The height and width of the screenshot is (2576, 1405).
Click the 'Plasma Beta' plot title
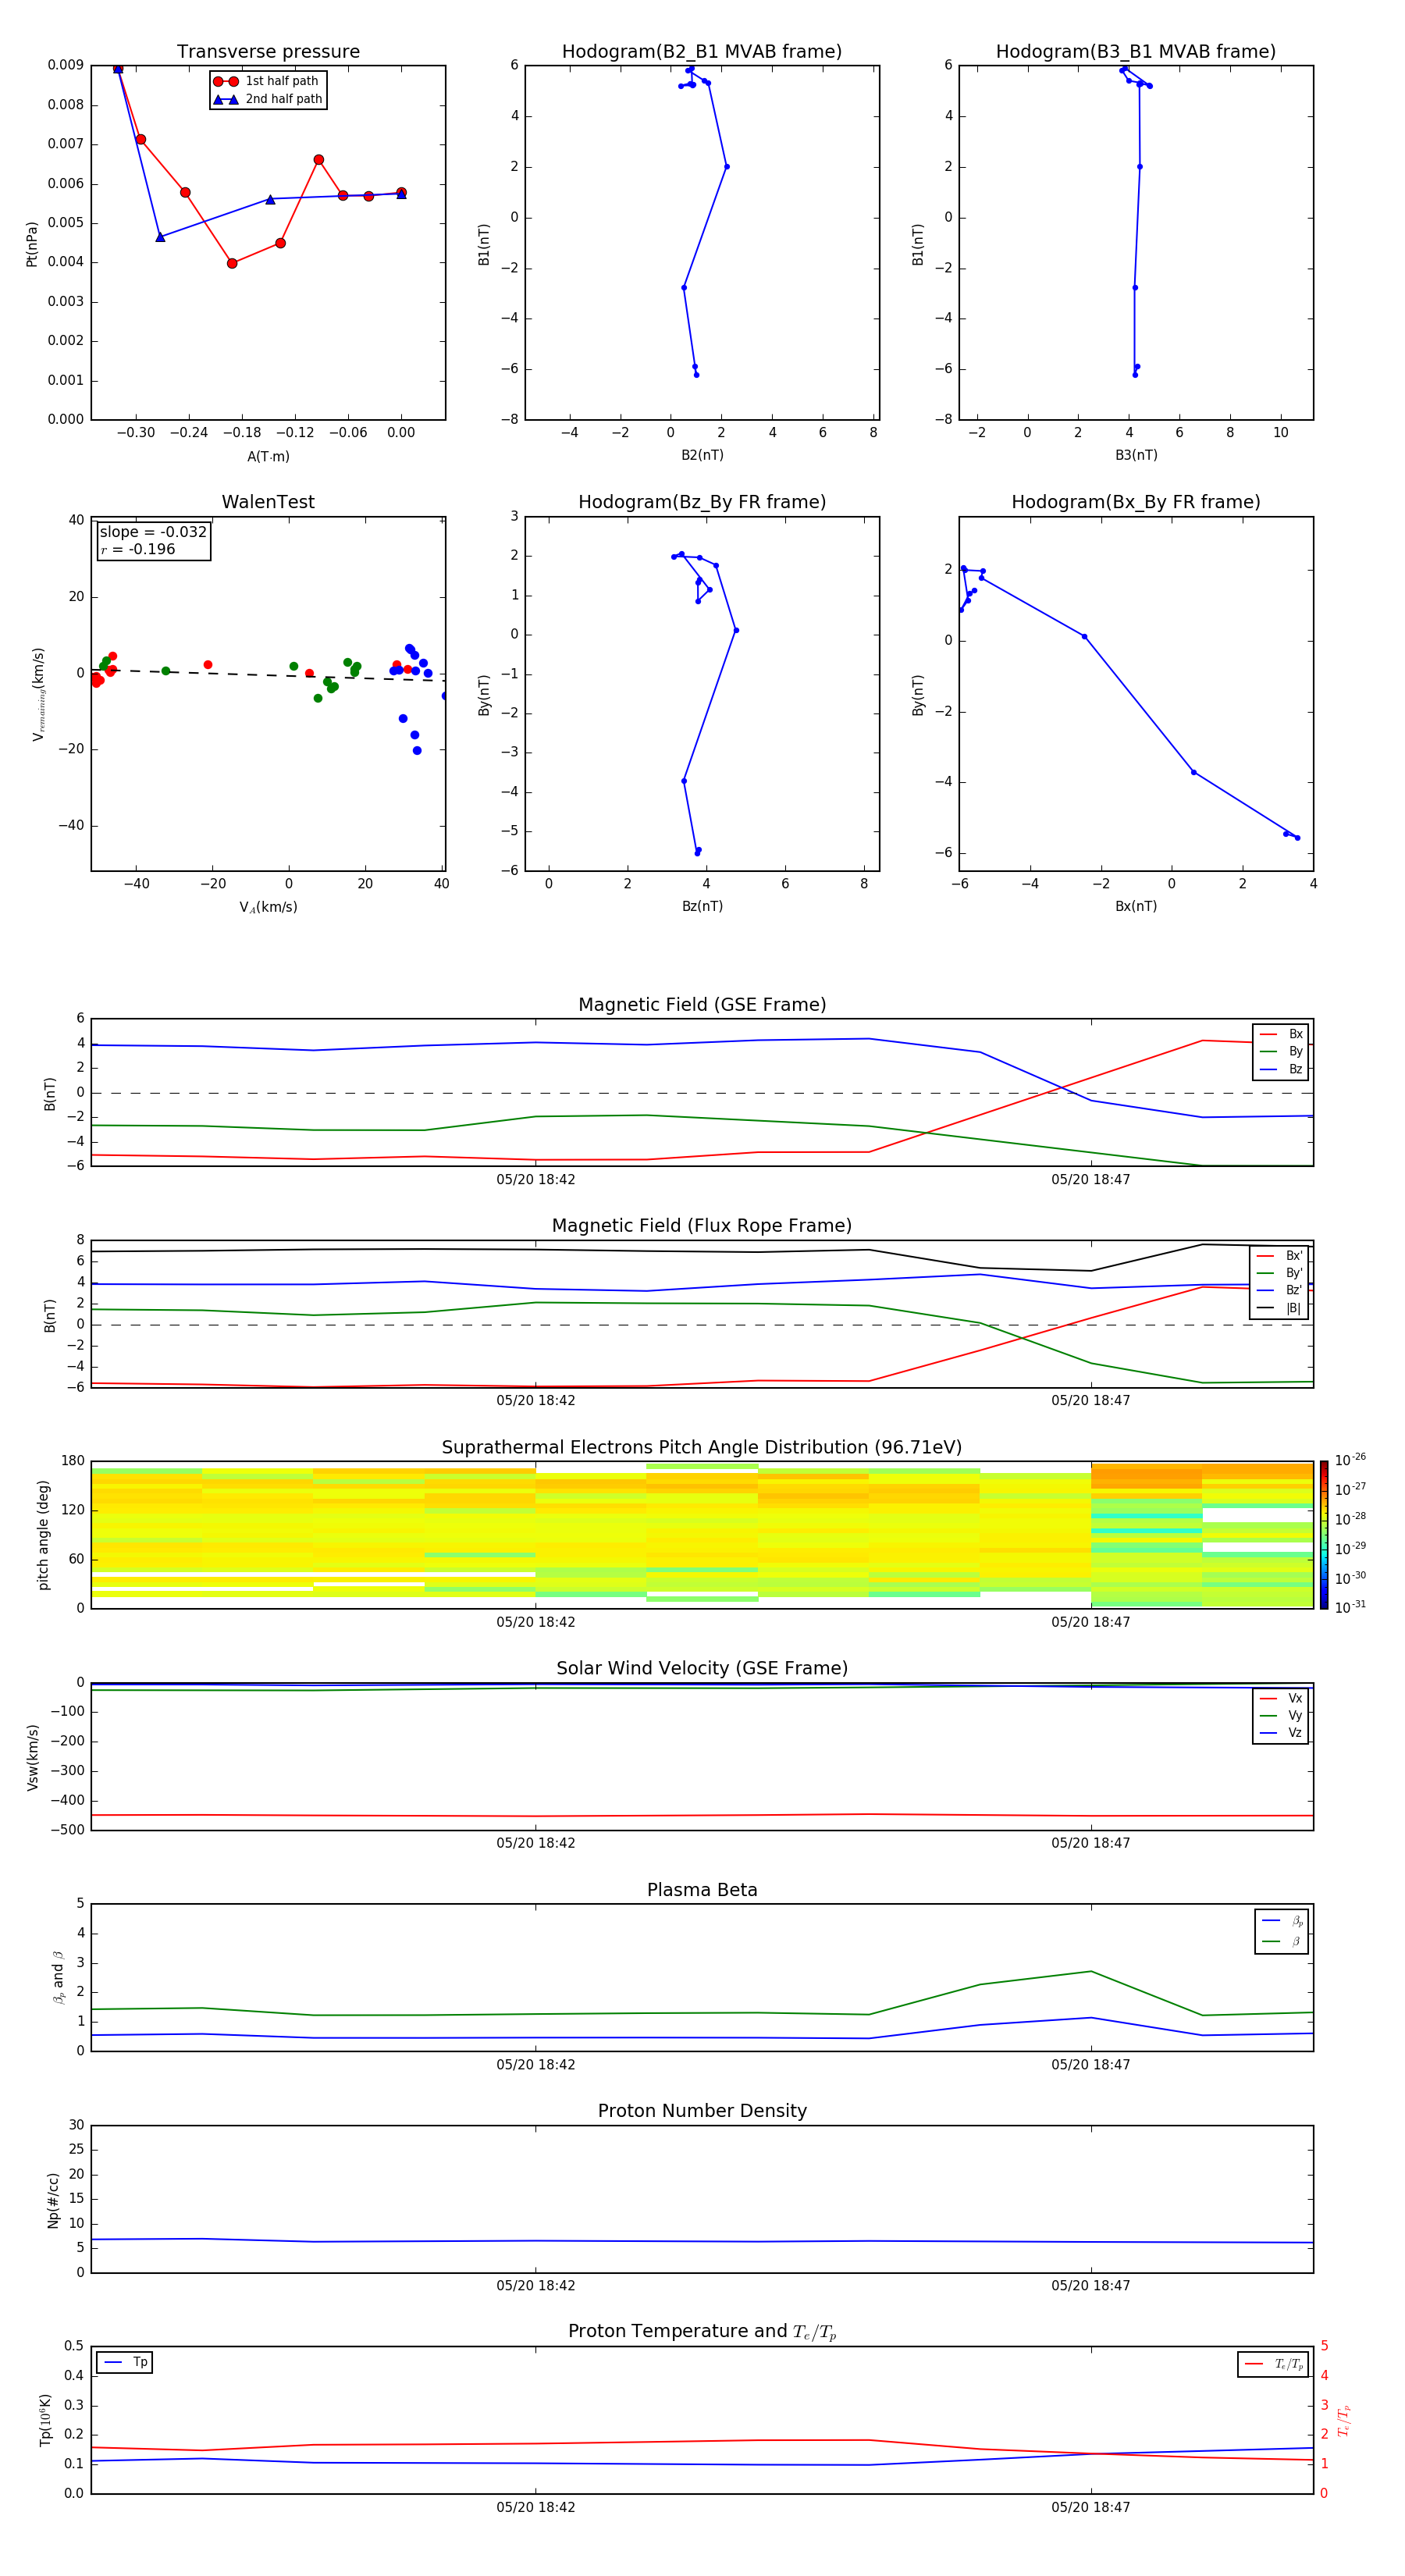(702, 1891)
